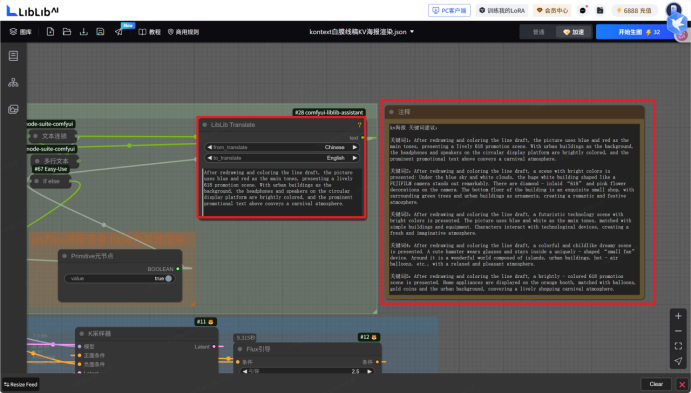Click the from_translate Chinese value
691x393 pixels.
coord(334,147)
